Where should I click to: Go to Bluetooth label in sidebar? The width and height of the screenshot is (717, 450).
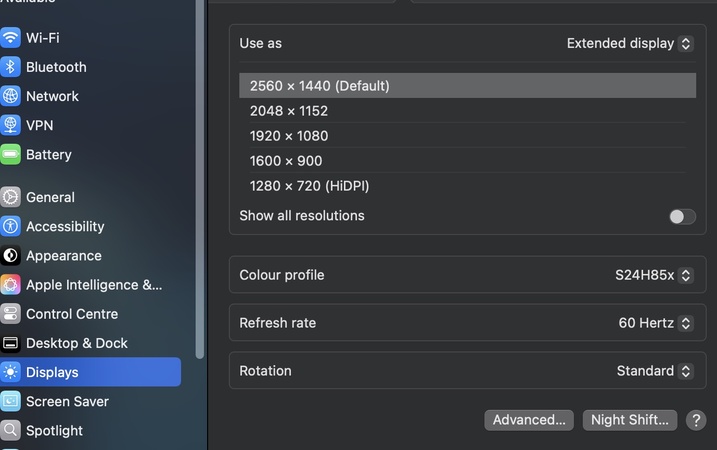pyautogui.click(x=56, y=67)
